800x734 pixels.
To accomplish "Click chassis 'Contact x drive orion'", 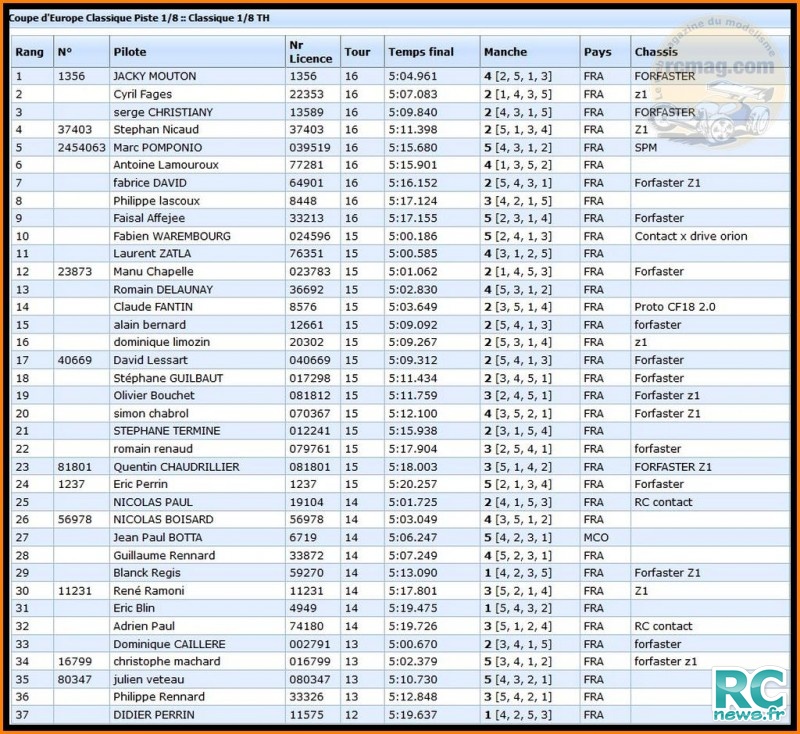I will (x=691, y=237).
